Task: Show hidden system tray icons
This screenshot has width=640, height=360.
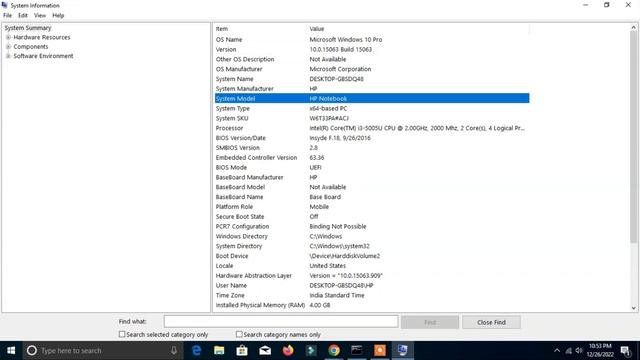Action: [x=557, y=351]
